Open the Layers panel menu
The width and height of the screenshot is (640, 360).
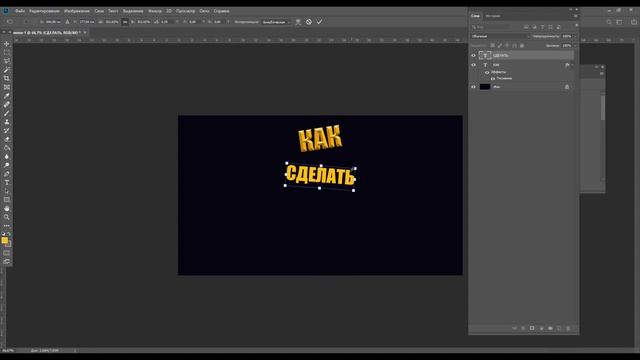576,16
